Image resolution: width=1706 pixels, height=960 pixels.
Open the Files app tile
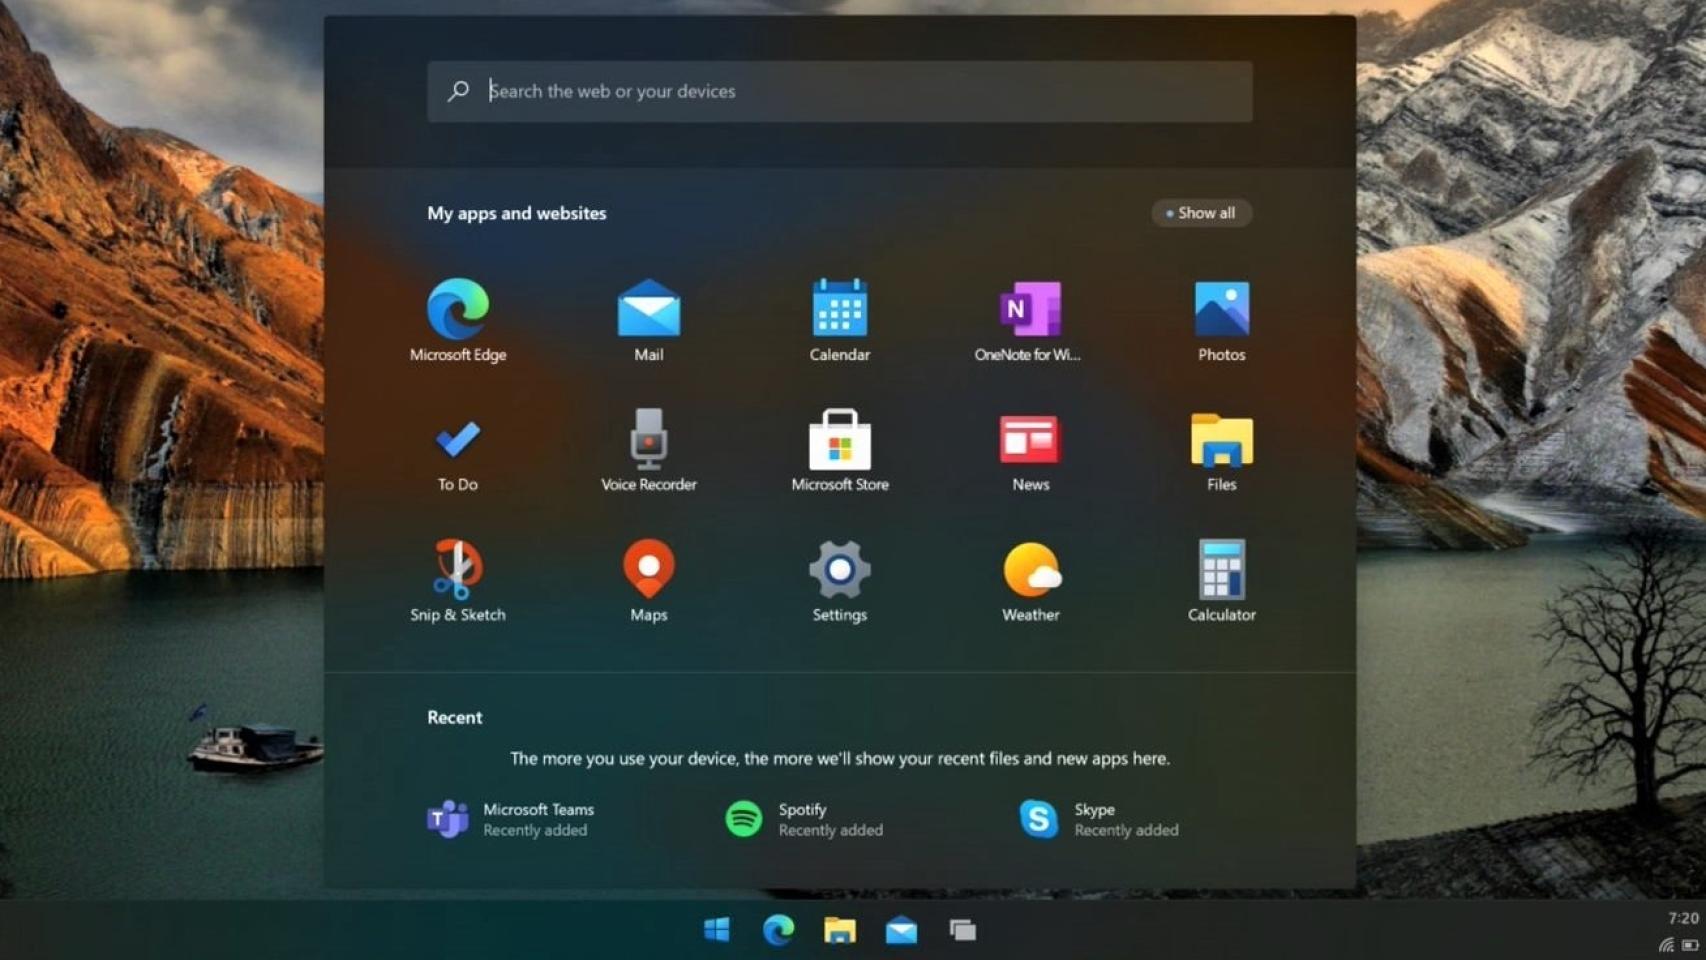coord(1222,450)
